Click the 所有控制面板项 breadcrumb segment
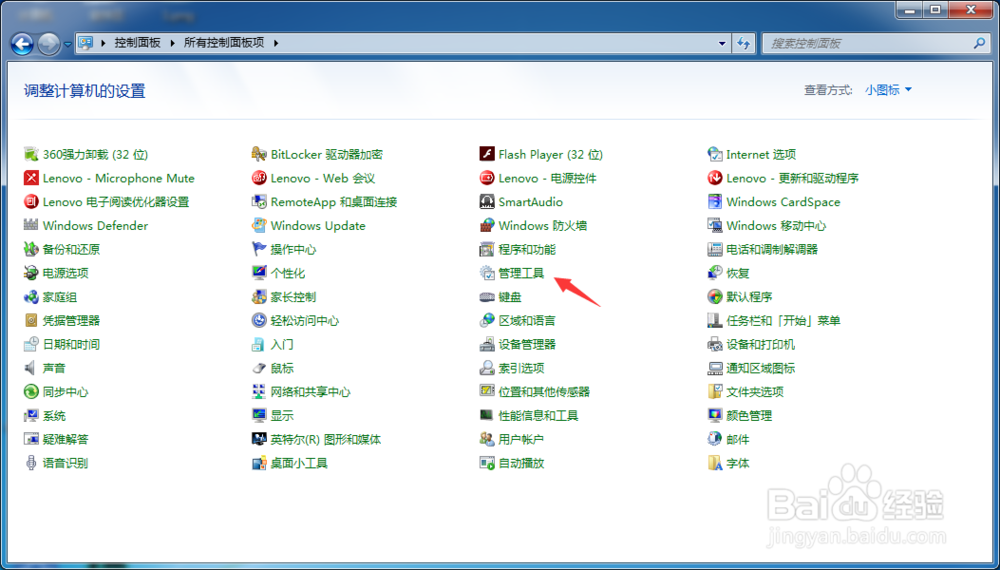The width and height of the screenshot is (1000, 570). point(224,43)
